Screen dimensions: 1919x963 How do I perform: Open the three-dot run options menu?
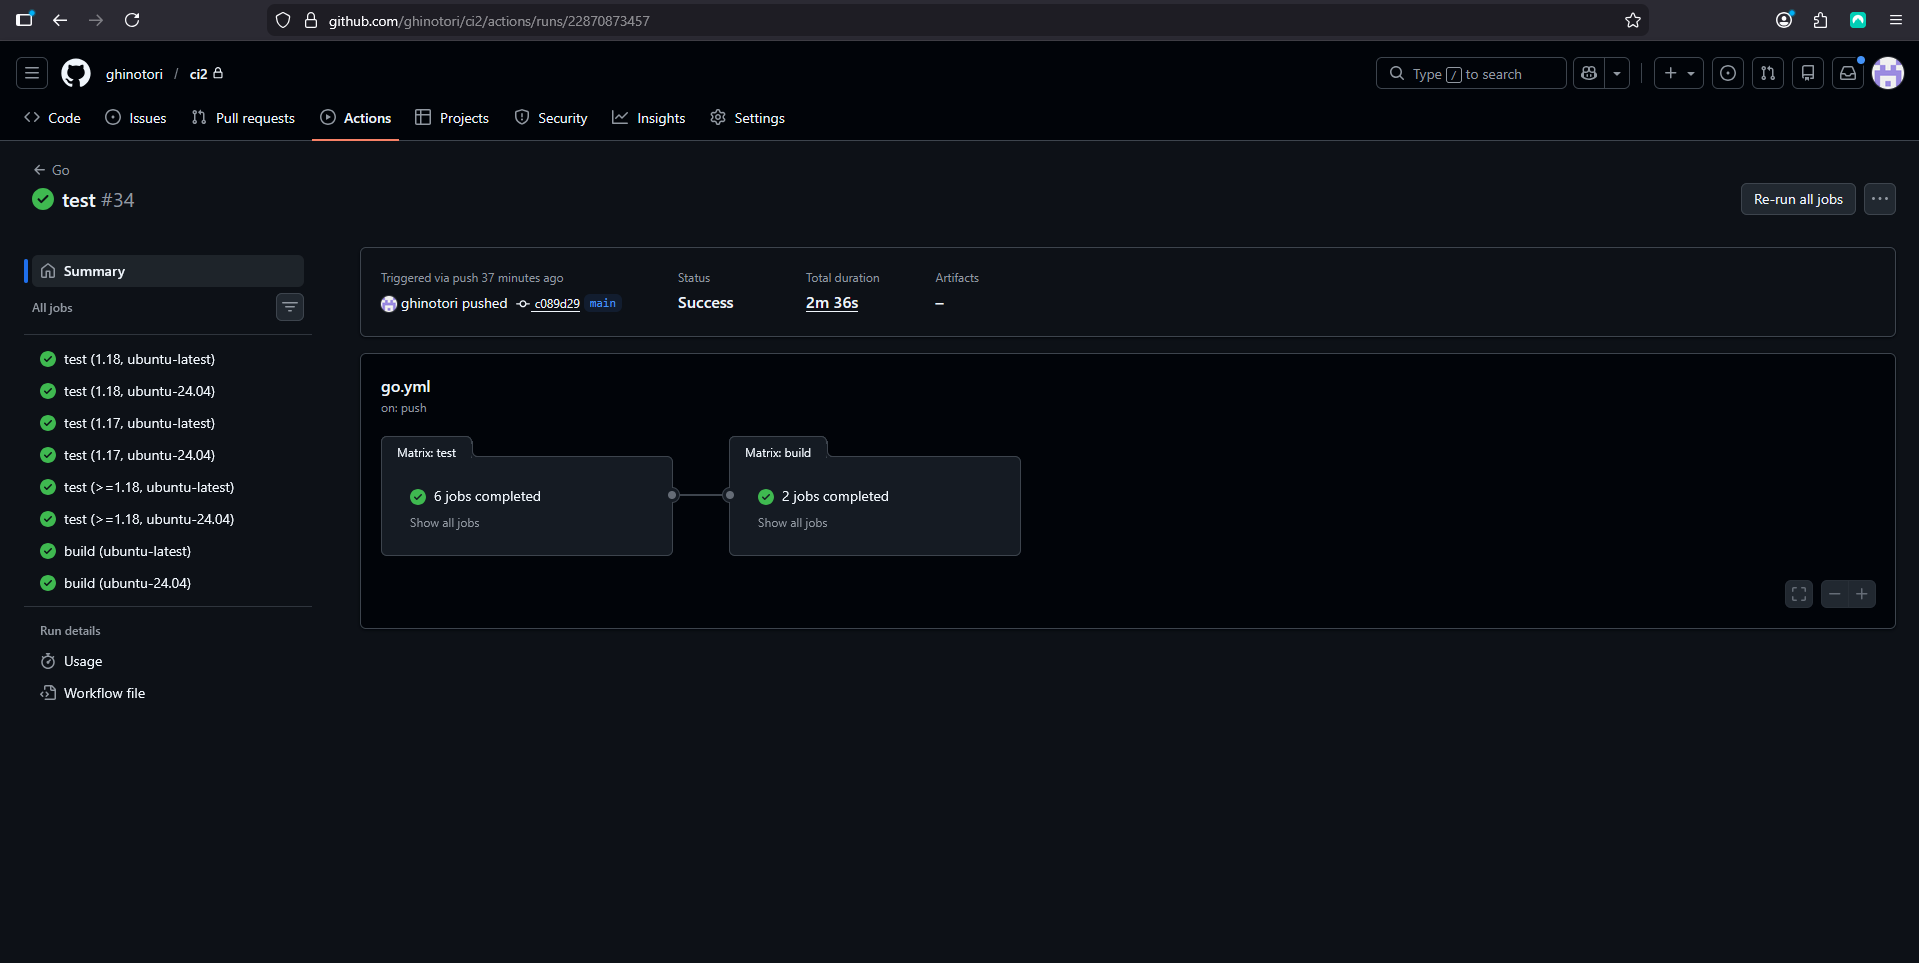pos(1880,199)
